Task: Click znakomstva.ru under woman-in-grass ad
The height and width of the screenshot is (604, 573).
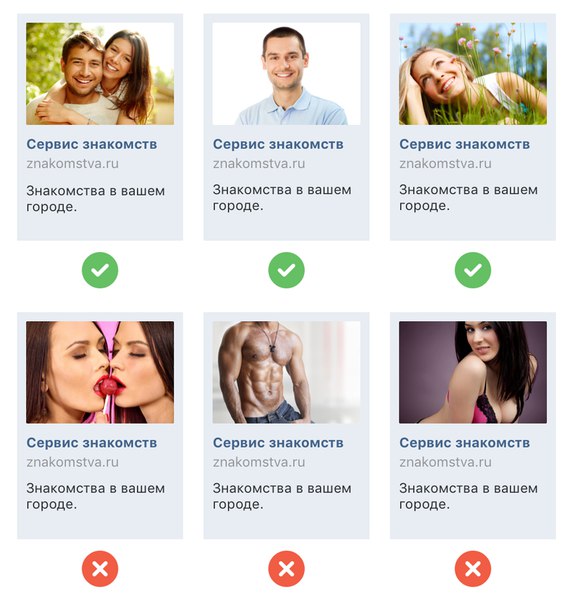Action: (x=445, y=163)
